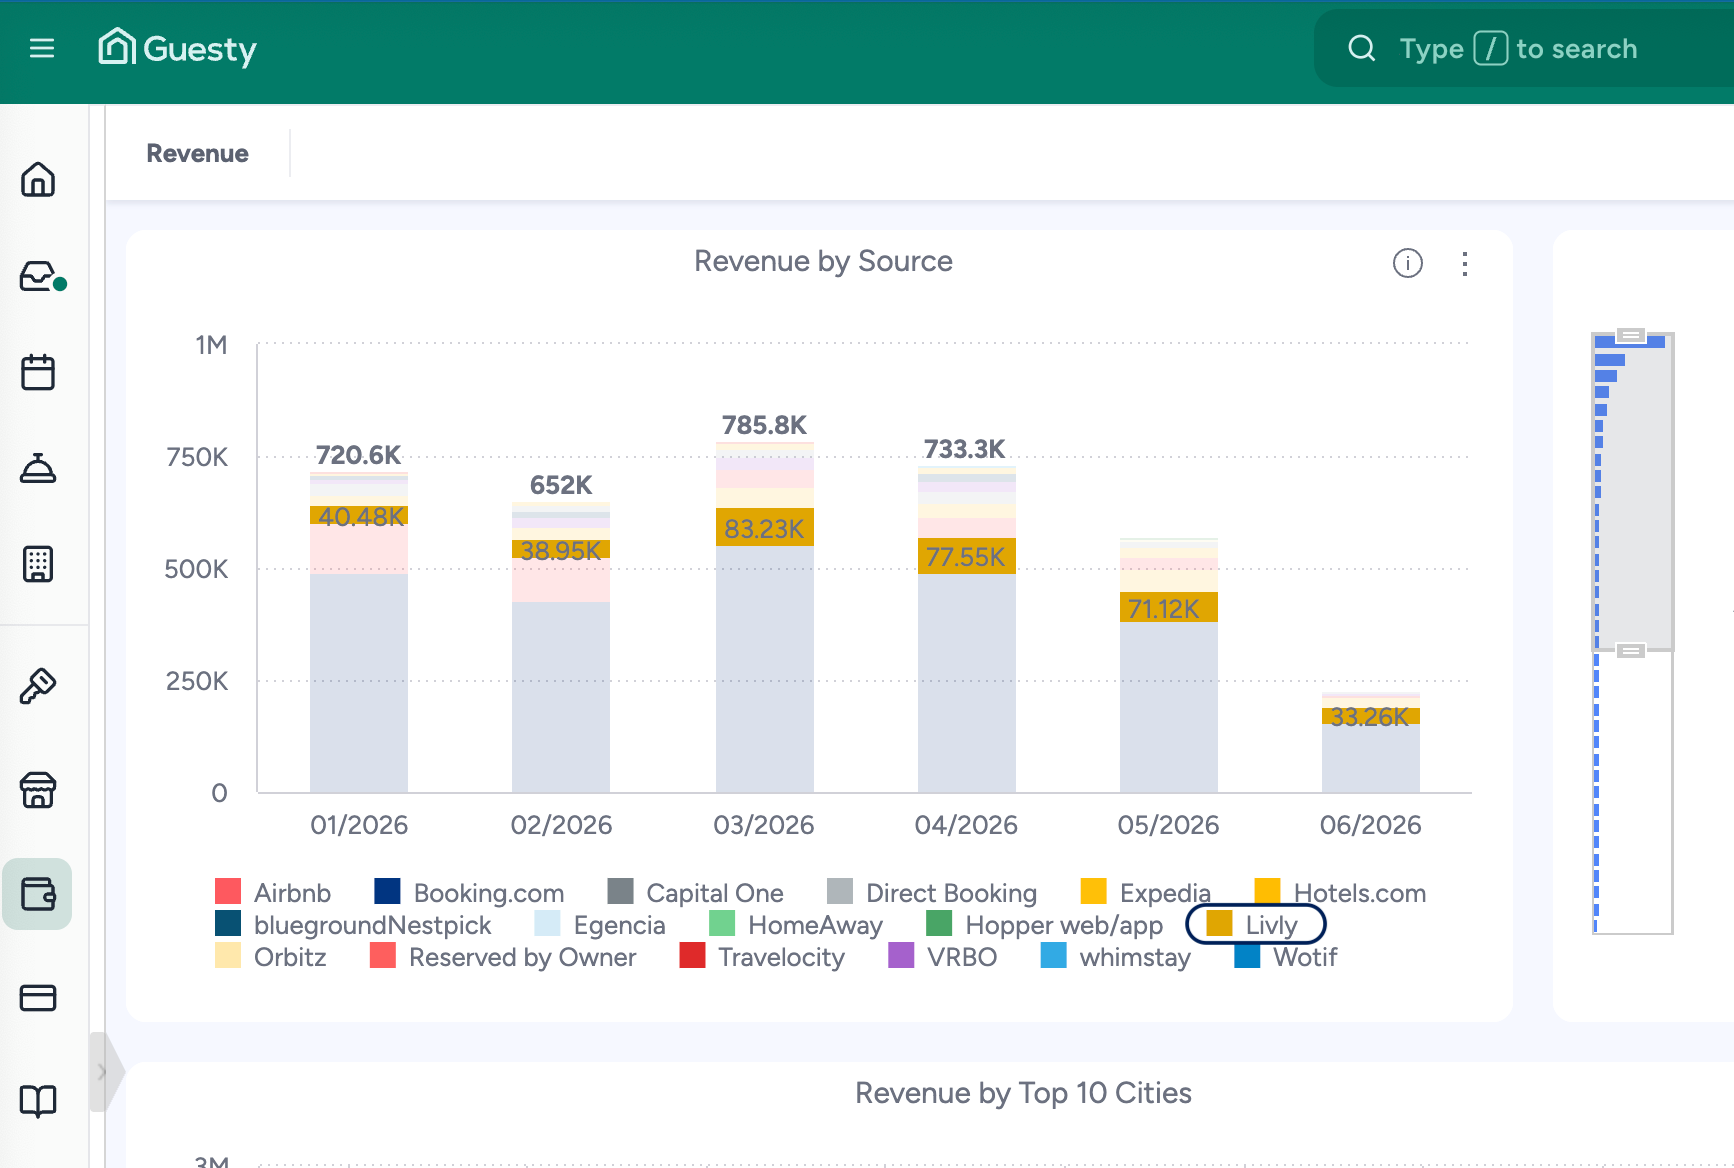Click the whimstay light-blue color swatch
Image resolution: width=1734 pixels, height=1168 pixels.
point(1054,955)
